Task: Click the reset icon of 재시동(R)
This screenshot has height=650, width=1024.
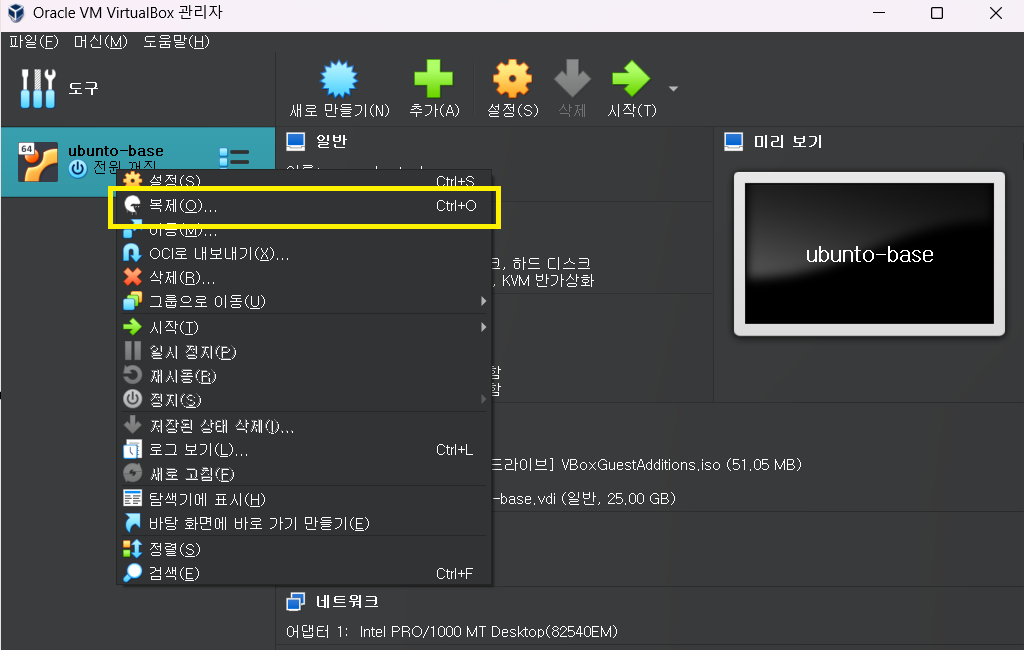Action: (133, 375)
